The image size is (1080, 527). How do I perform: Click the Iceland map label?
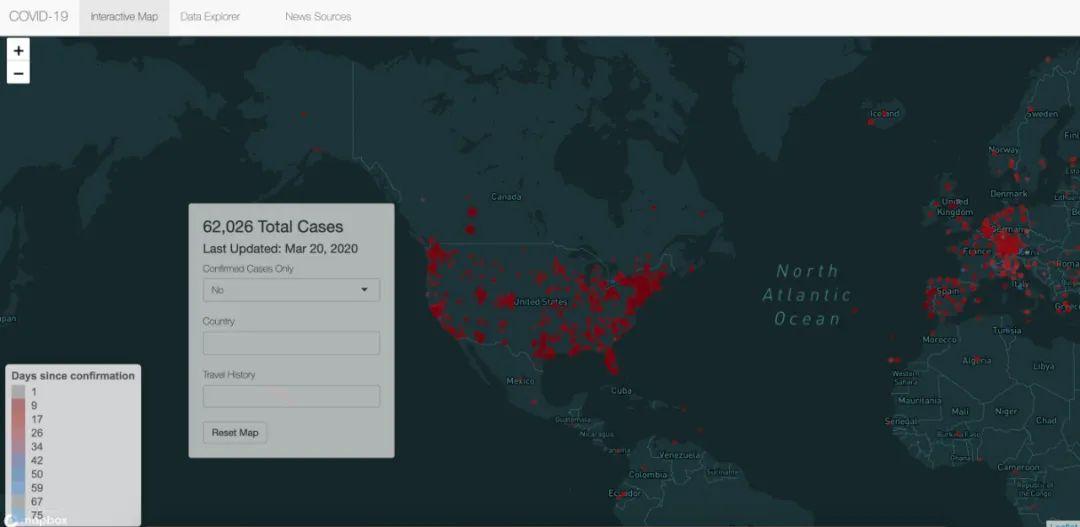[x=885, y=114]
